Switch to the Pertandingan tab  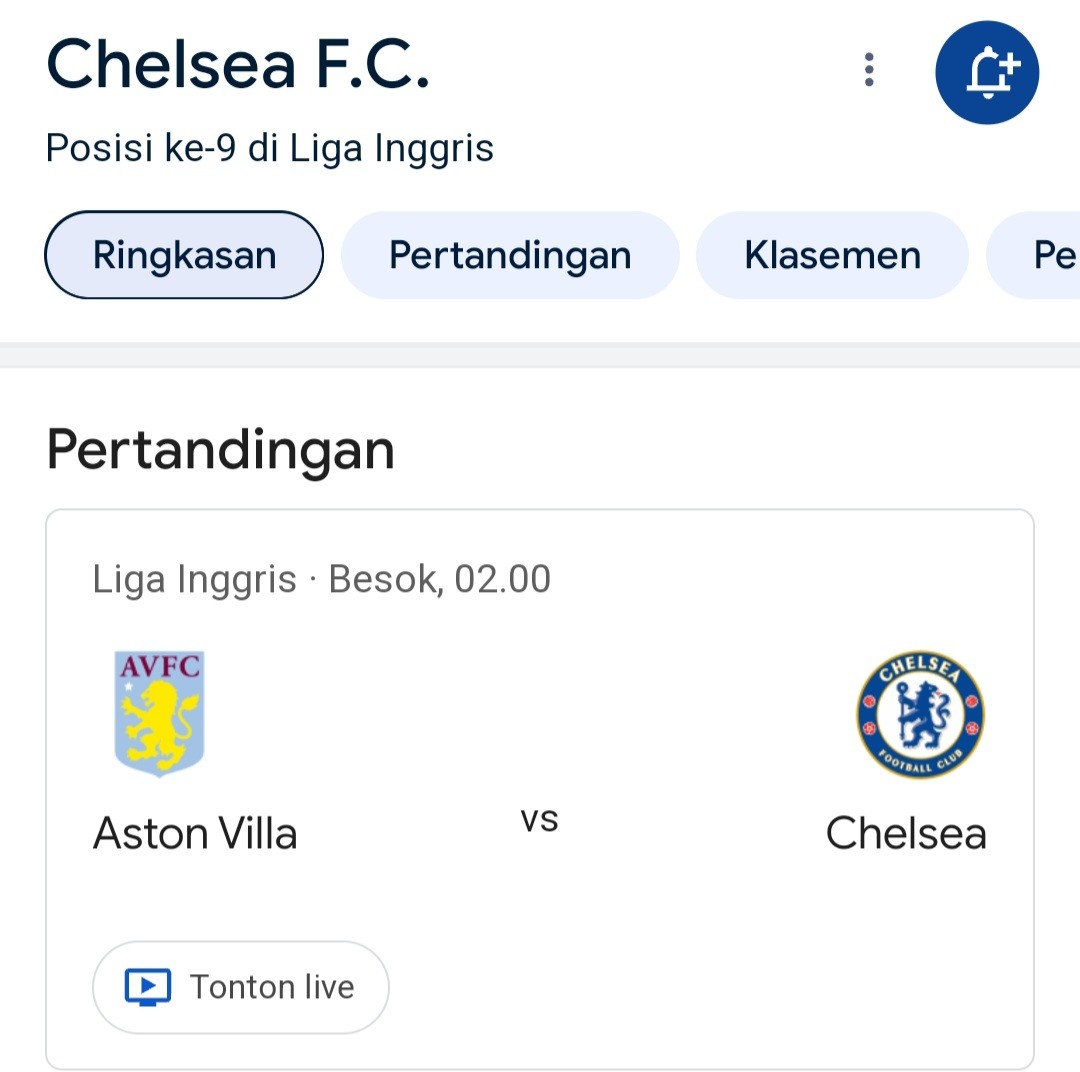pyautogui.click(x=510, y=255)
